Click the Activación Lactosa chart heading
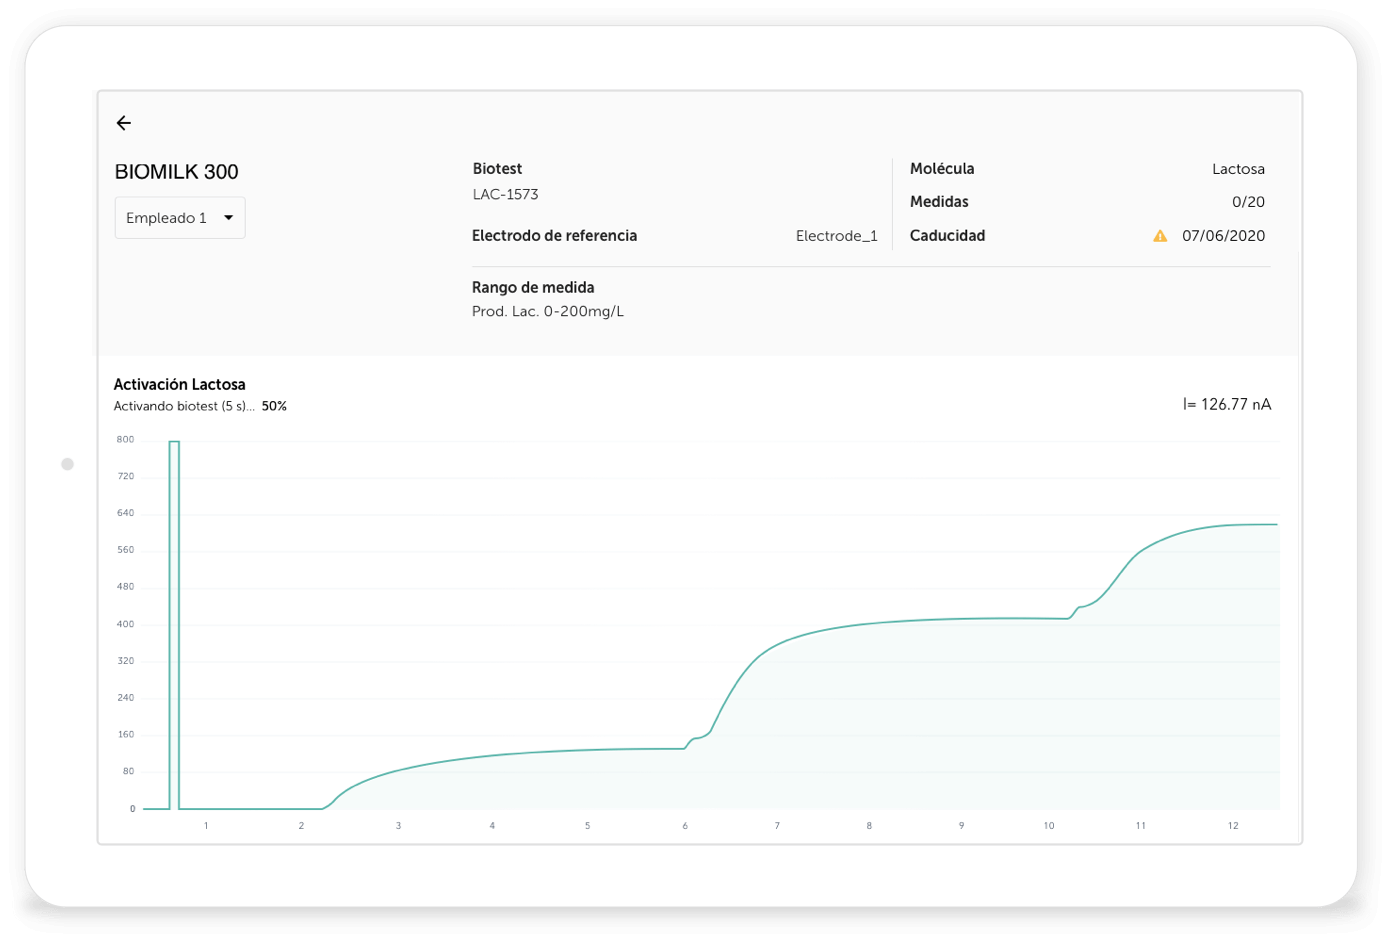Screen dimensions: 1400x934 pyautogui.click(x=180, y=385)
